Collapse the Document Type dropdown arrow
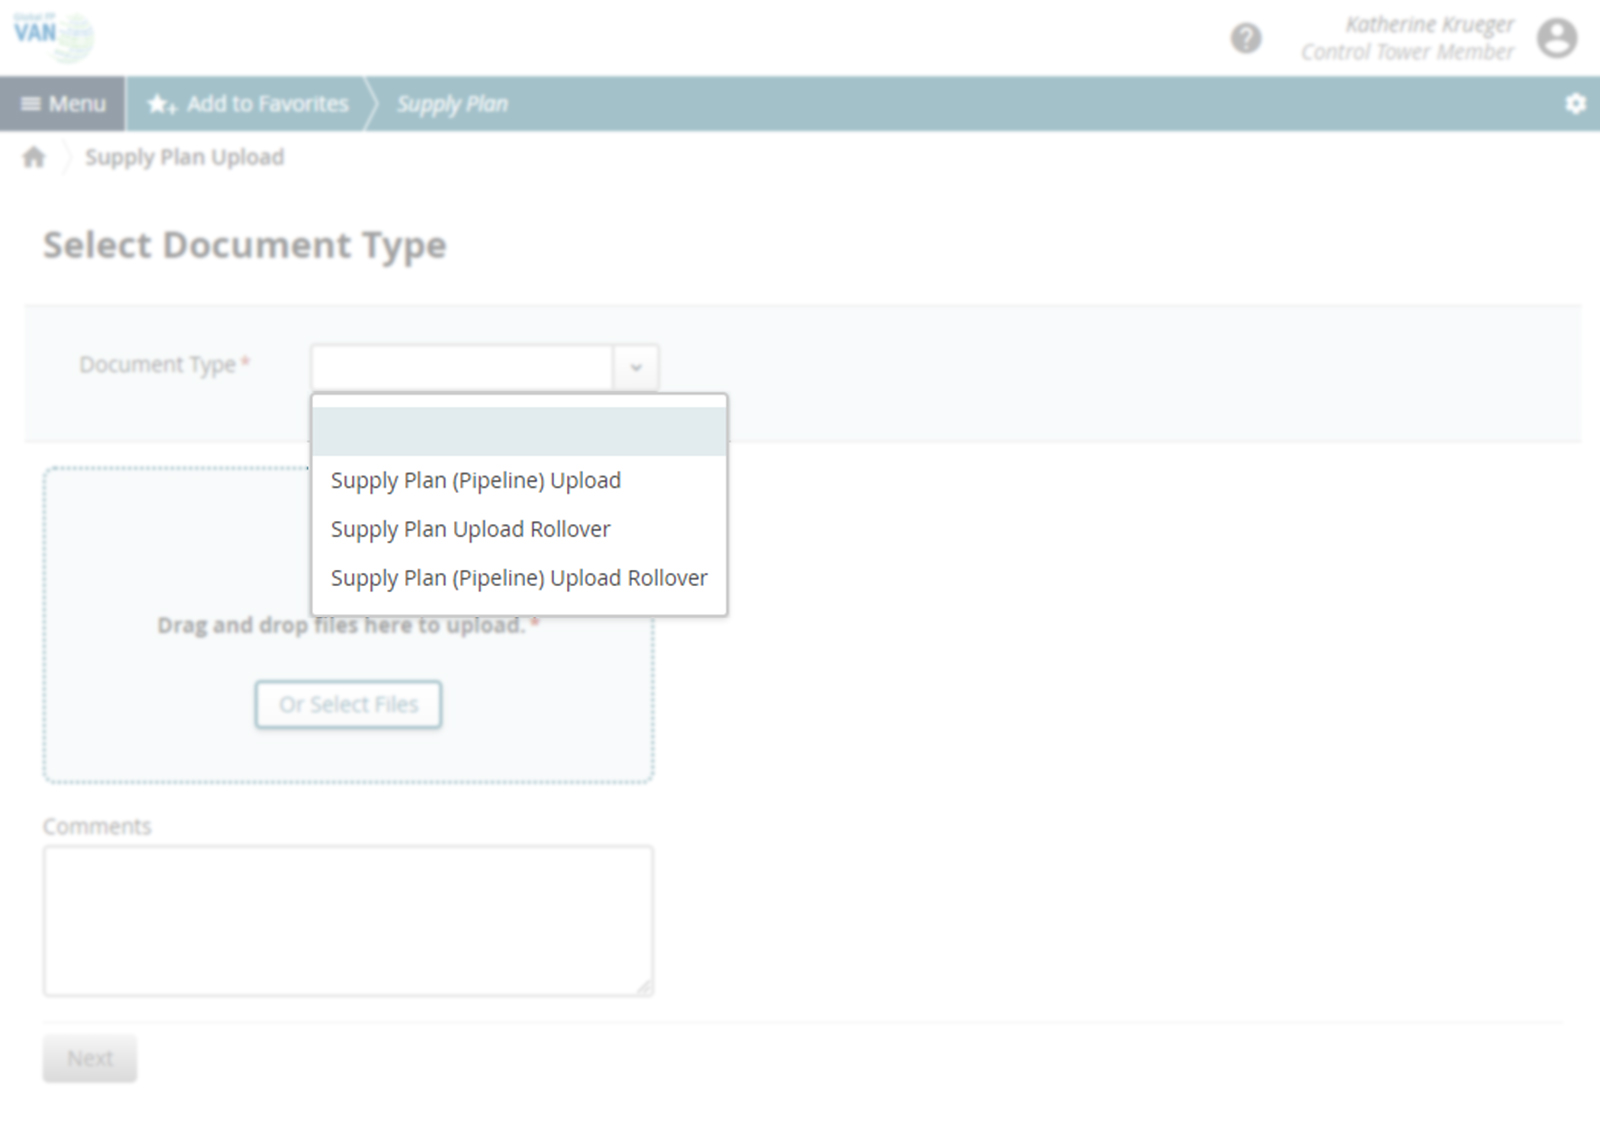Image resolution: width=1600 pixels, height=1130 pixels. tap(635, 368)
